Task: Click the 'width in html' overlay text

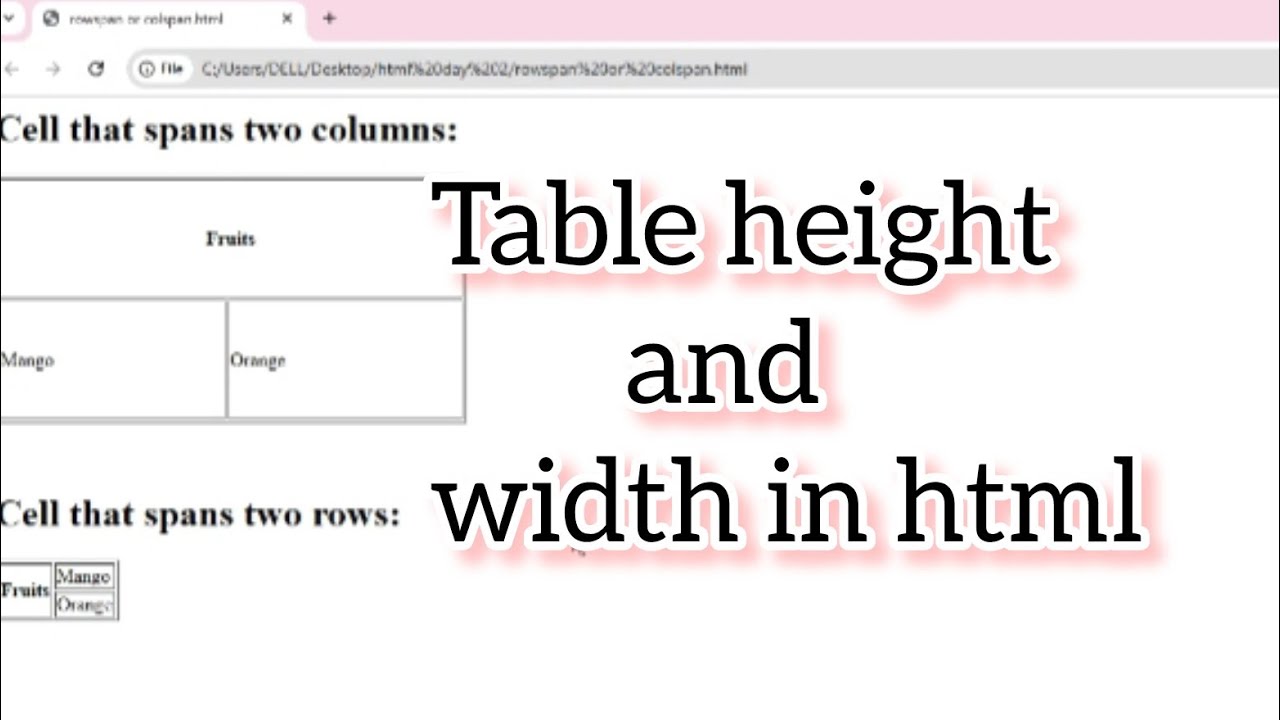Action: (790, 500)
